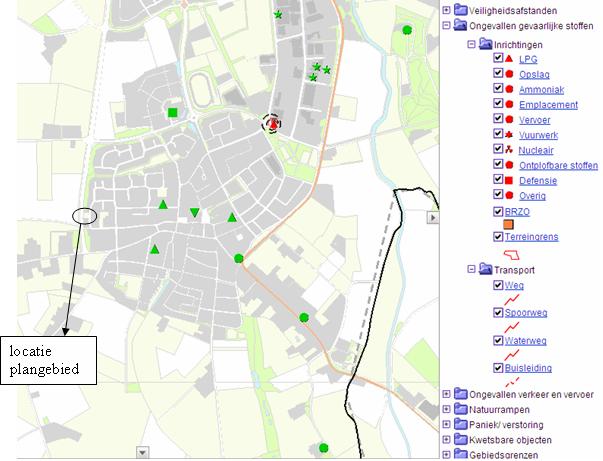603x461 pixels.
Task: Click the Waterweg line legend symbol
Action: [511, 355]
